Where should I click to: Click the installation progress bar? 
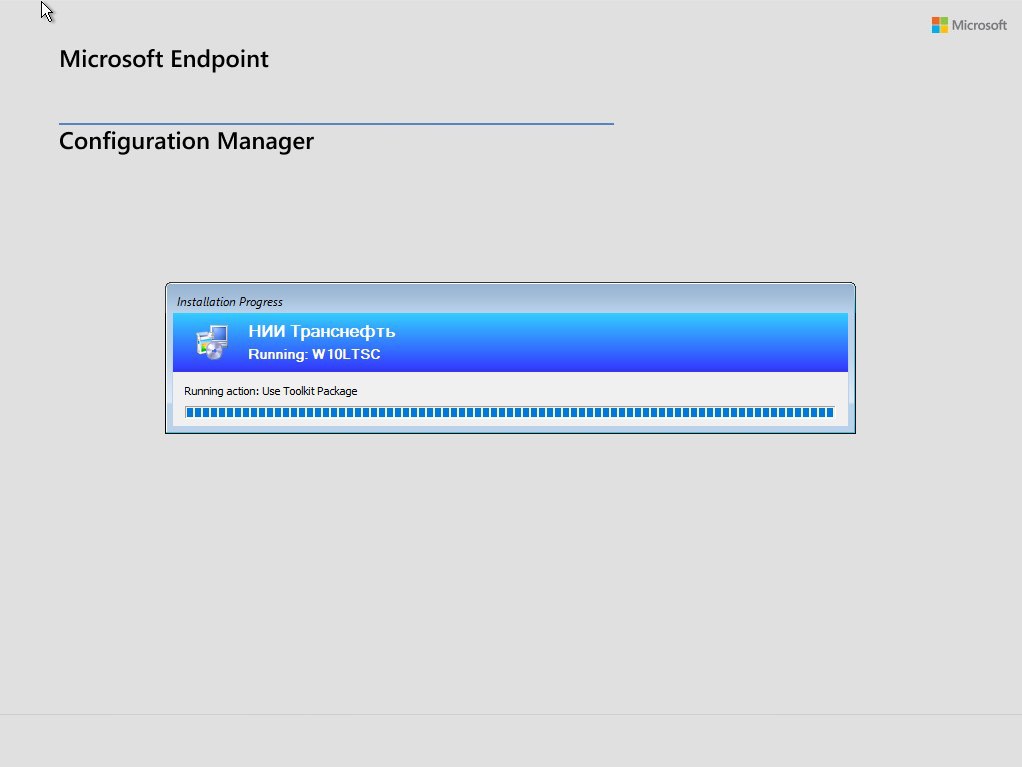point(510,412)
